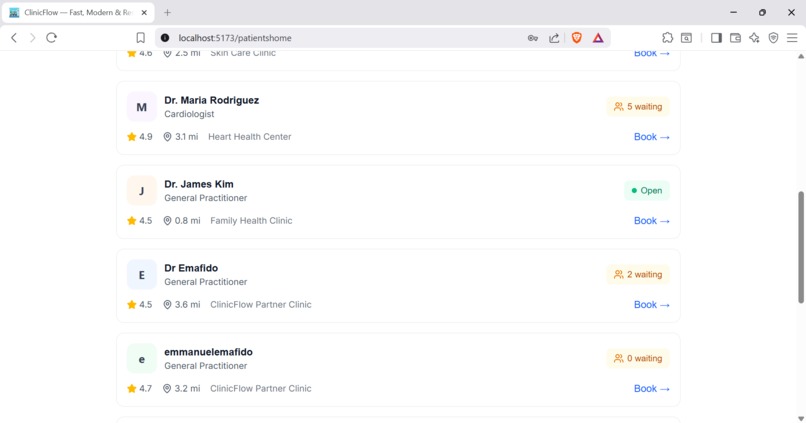Book appointment with emmanuelemafido
806x423 pixels.
click(651, 389)
